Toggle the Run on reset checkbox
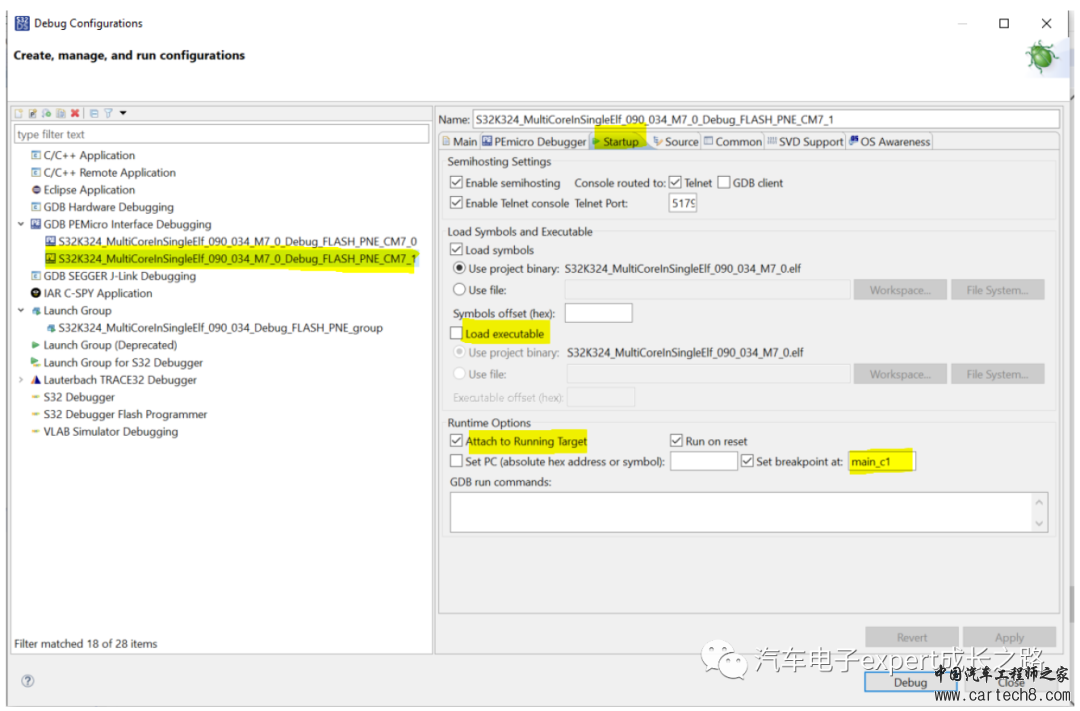Screen dimensions: 1080x711 pyautogui.click(x=676, y=441)
